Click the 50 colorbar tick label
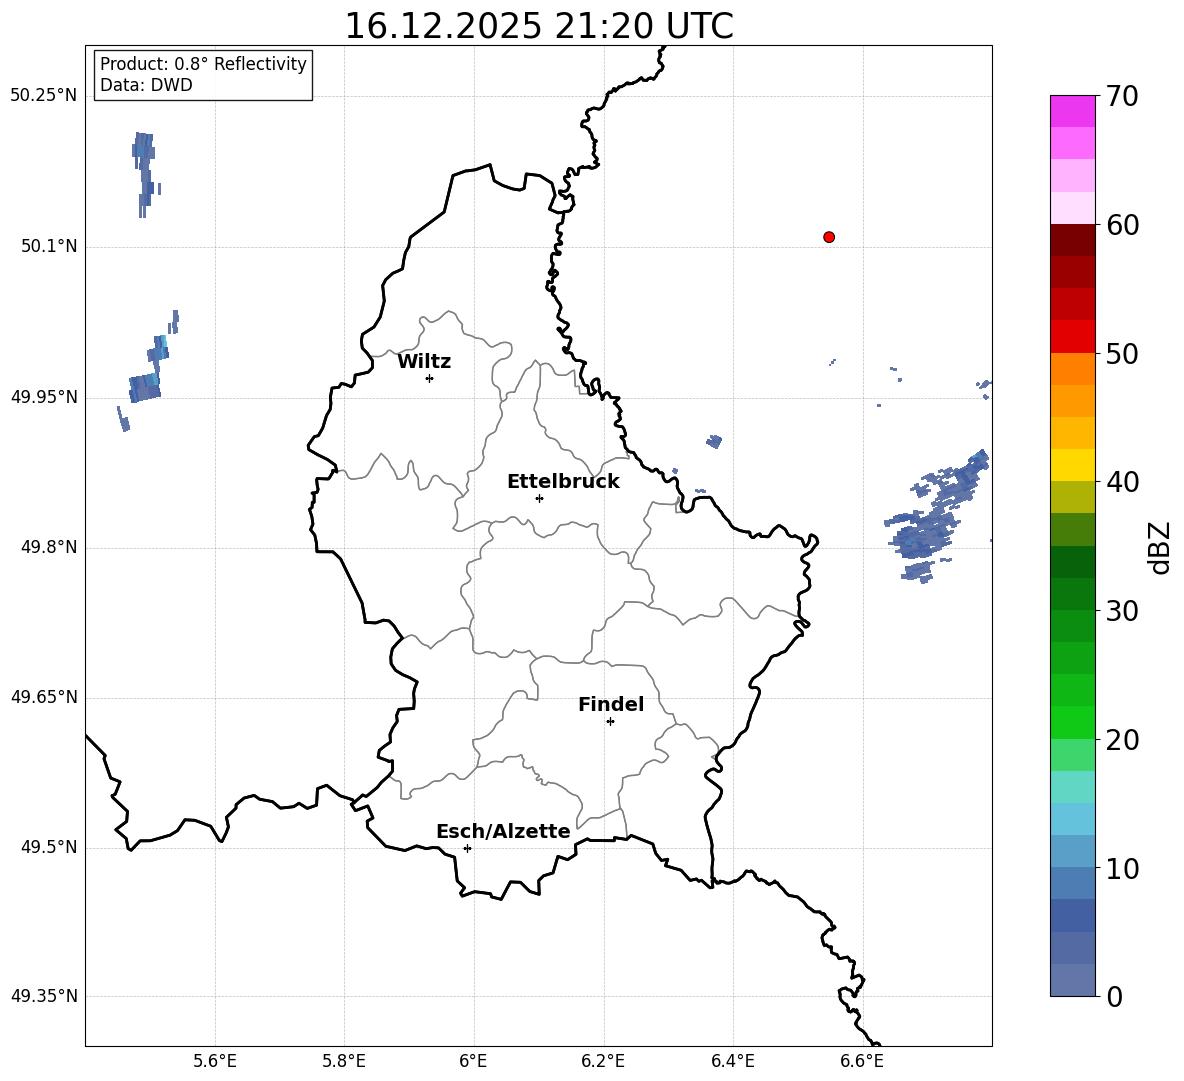The height and width of the screenshot is (1081, 1184). (x=1122, y=353)
